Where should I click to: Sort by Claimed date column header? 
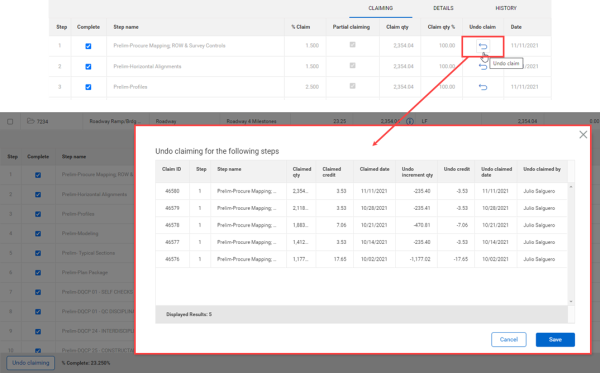pyautogui.click(x=374, y=169)
